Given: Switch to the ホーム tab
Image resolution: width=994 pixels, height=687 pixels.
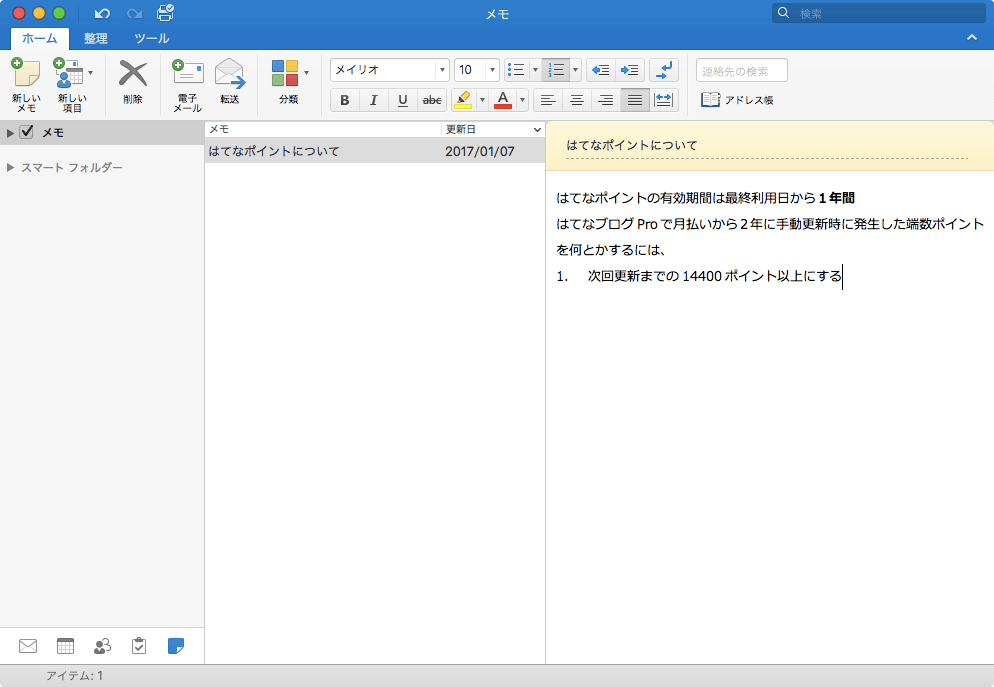Looking at the screenshot, I should pos(40,39).
